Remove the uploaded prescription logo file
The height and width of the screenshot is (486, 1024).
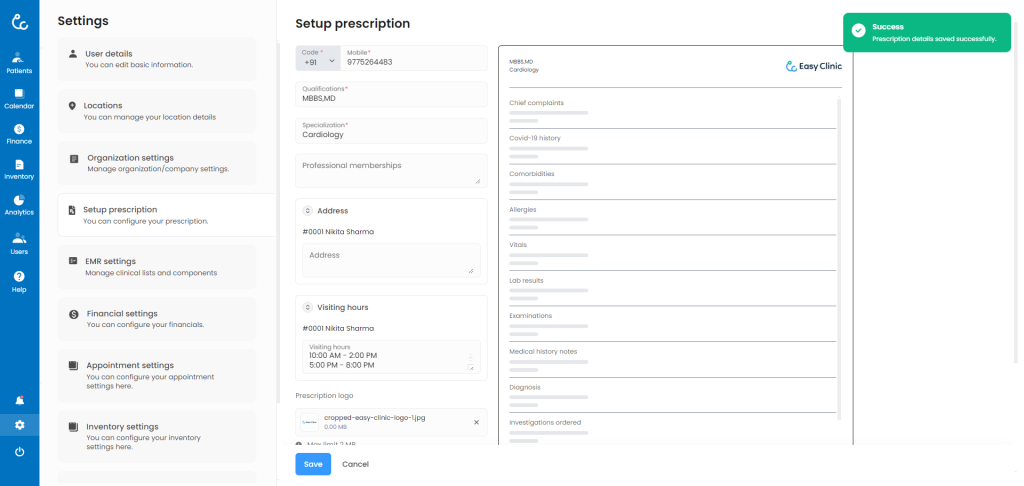[476, 422]
